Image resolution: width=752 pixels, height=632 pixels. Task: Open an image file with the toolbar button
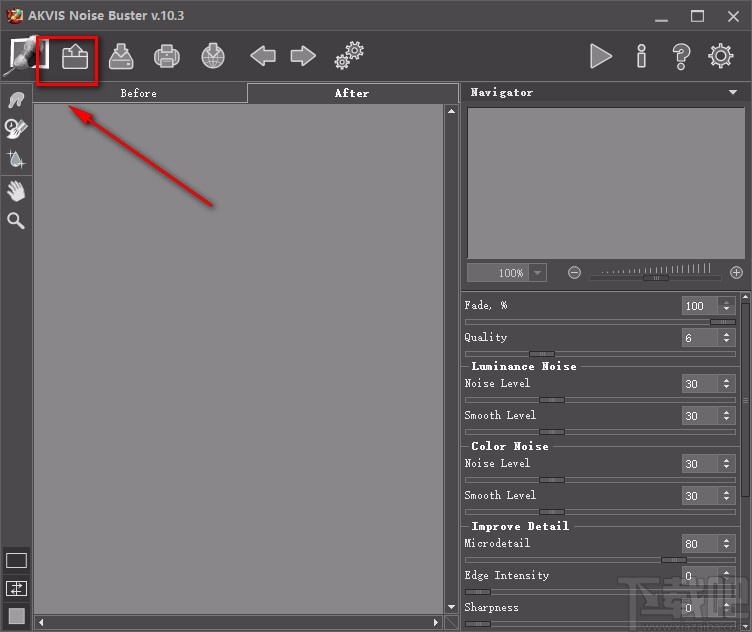coord(75,57)
